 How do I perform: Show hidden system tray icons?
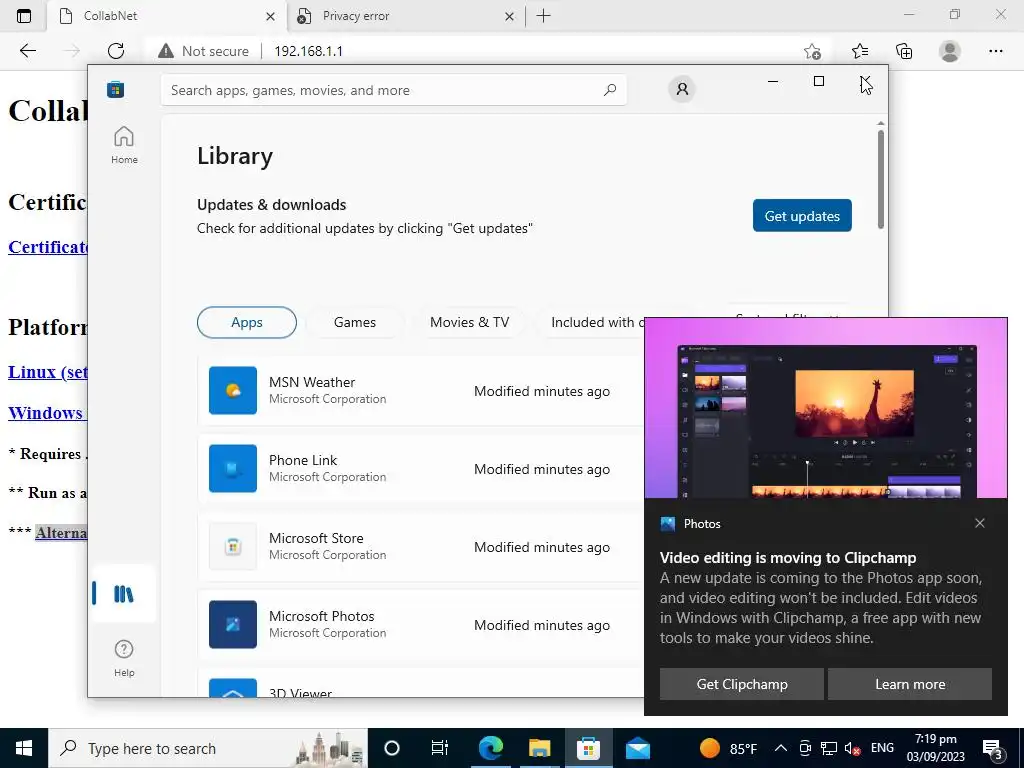tap(781, 748)
